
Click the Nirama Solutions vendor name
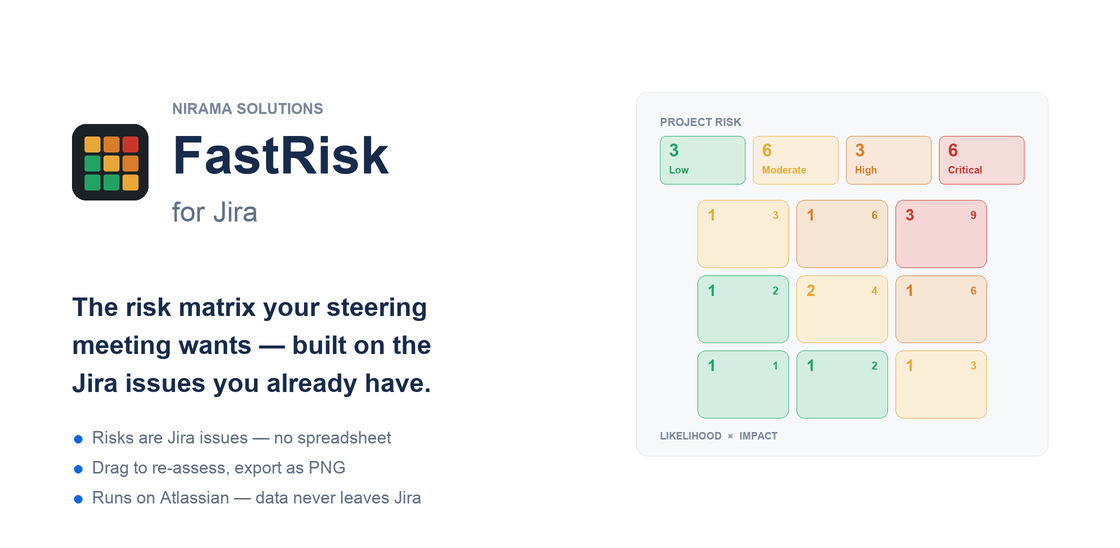point(247,109)
